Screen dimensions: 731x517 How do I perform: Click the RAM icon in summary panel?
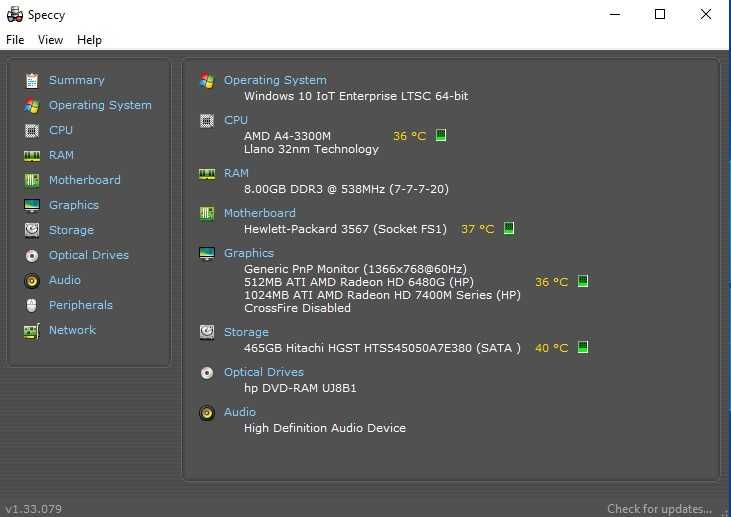(207, 174)
